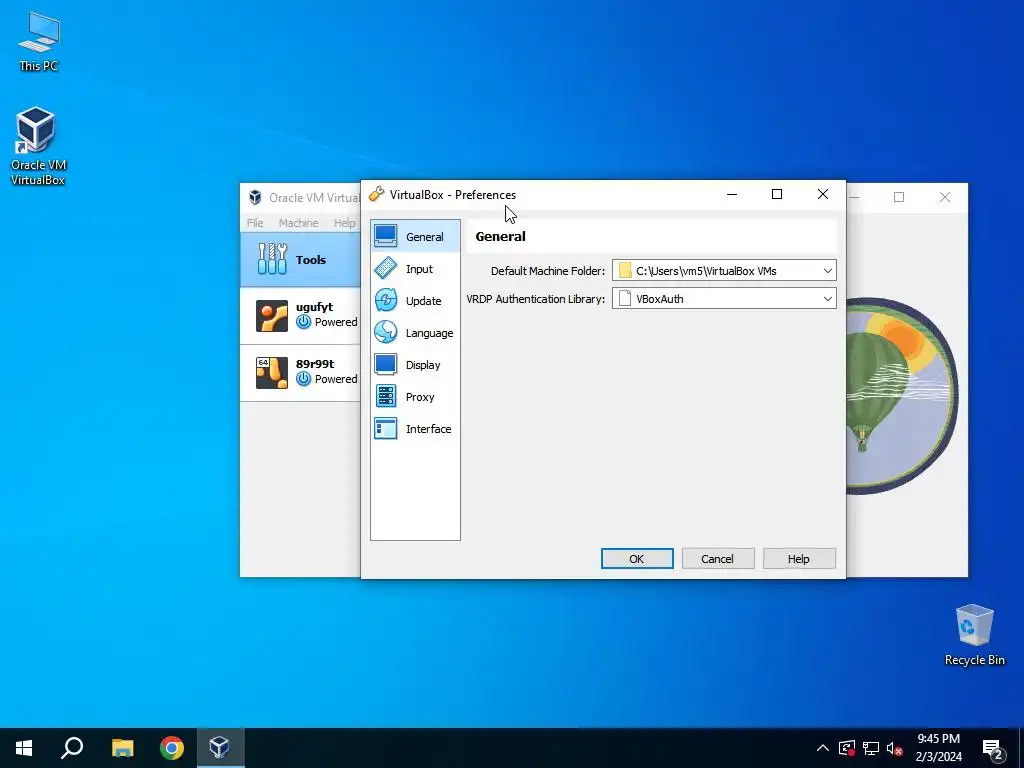
Task: Open the Proxy preferences server icon
Action: [385, 396]
